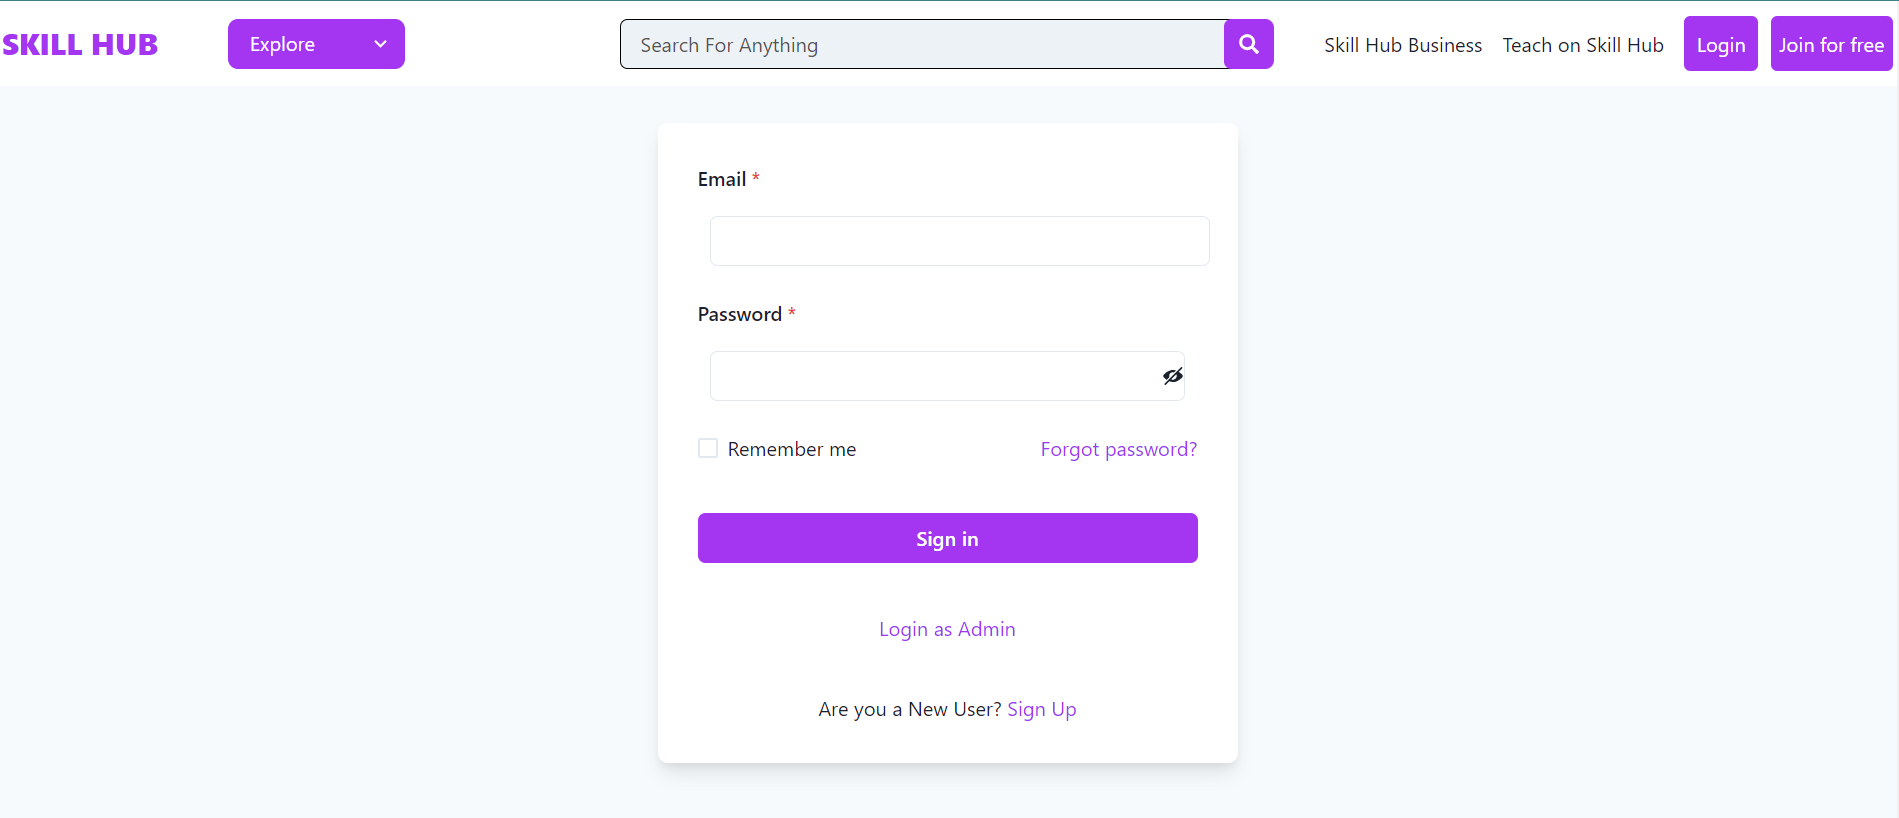Open the Sign Up link

click(1041, 709)
